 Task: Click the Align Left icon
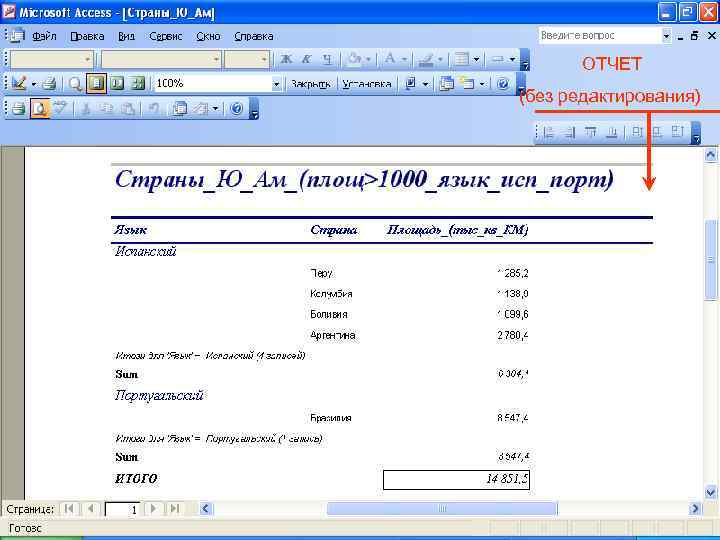tap(548, 133)
